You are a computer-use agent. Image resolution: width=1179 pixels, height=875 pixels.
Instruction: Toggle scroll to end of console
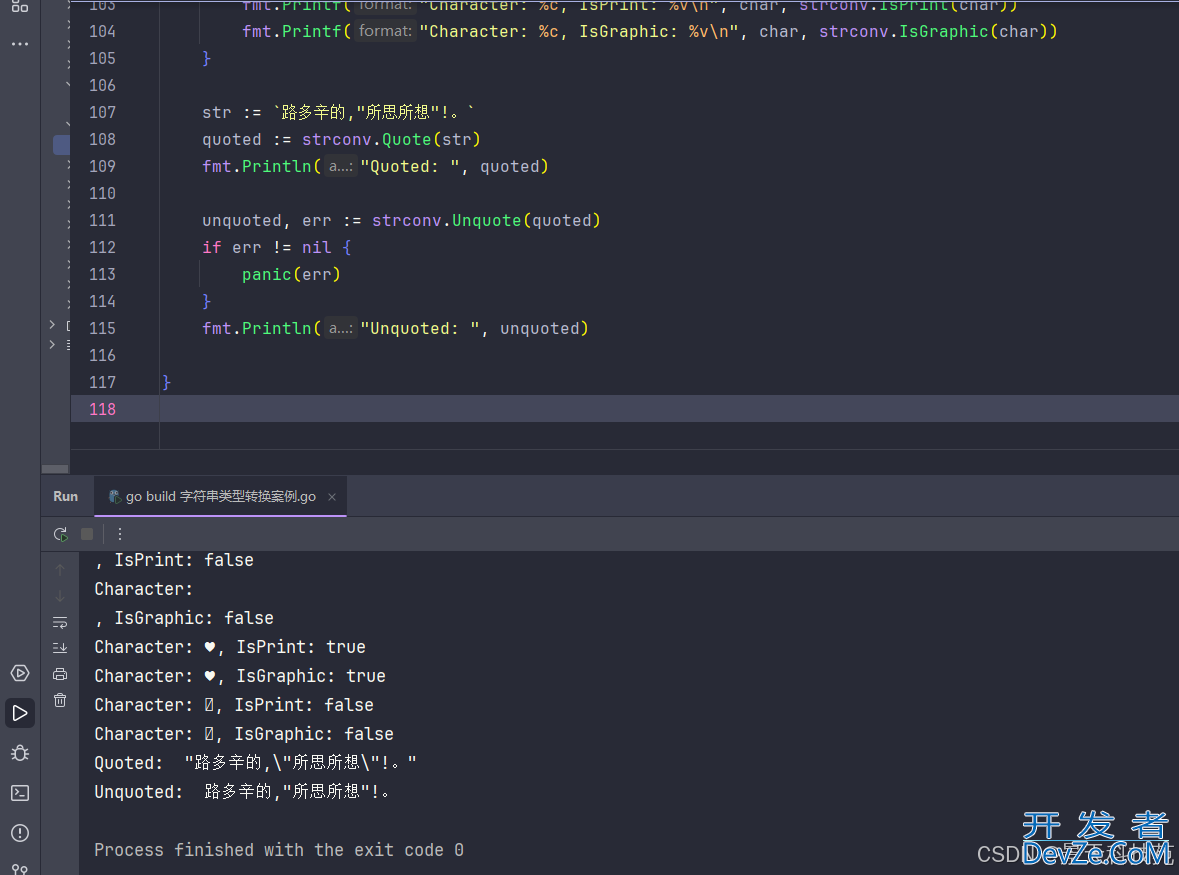coord(60,648)
